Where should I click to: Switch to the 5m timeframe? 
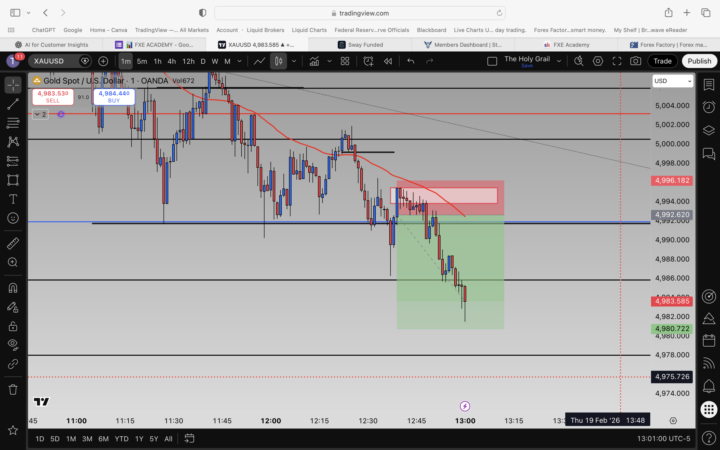click(142, 61)
